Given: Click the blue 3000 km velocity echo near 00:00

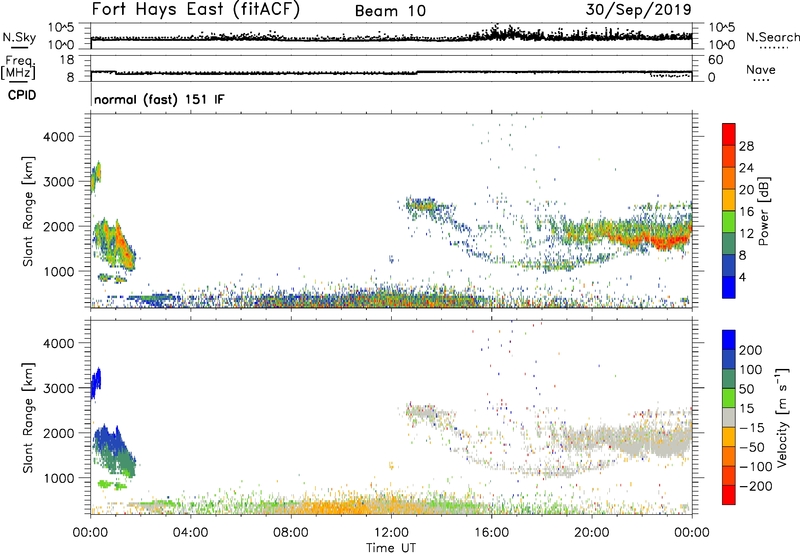Looking at the screenshot, I should coord(96,383).
